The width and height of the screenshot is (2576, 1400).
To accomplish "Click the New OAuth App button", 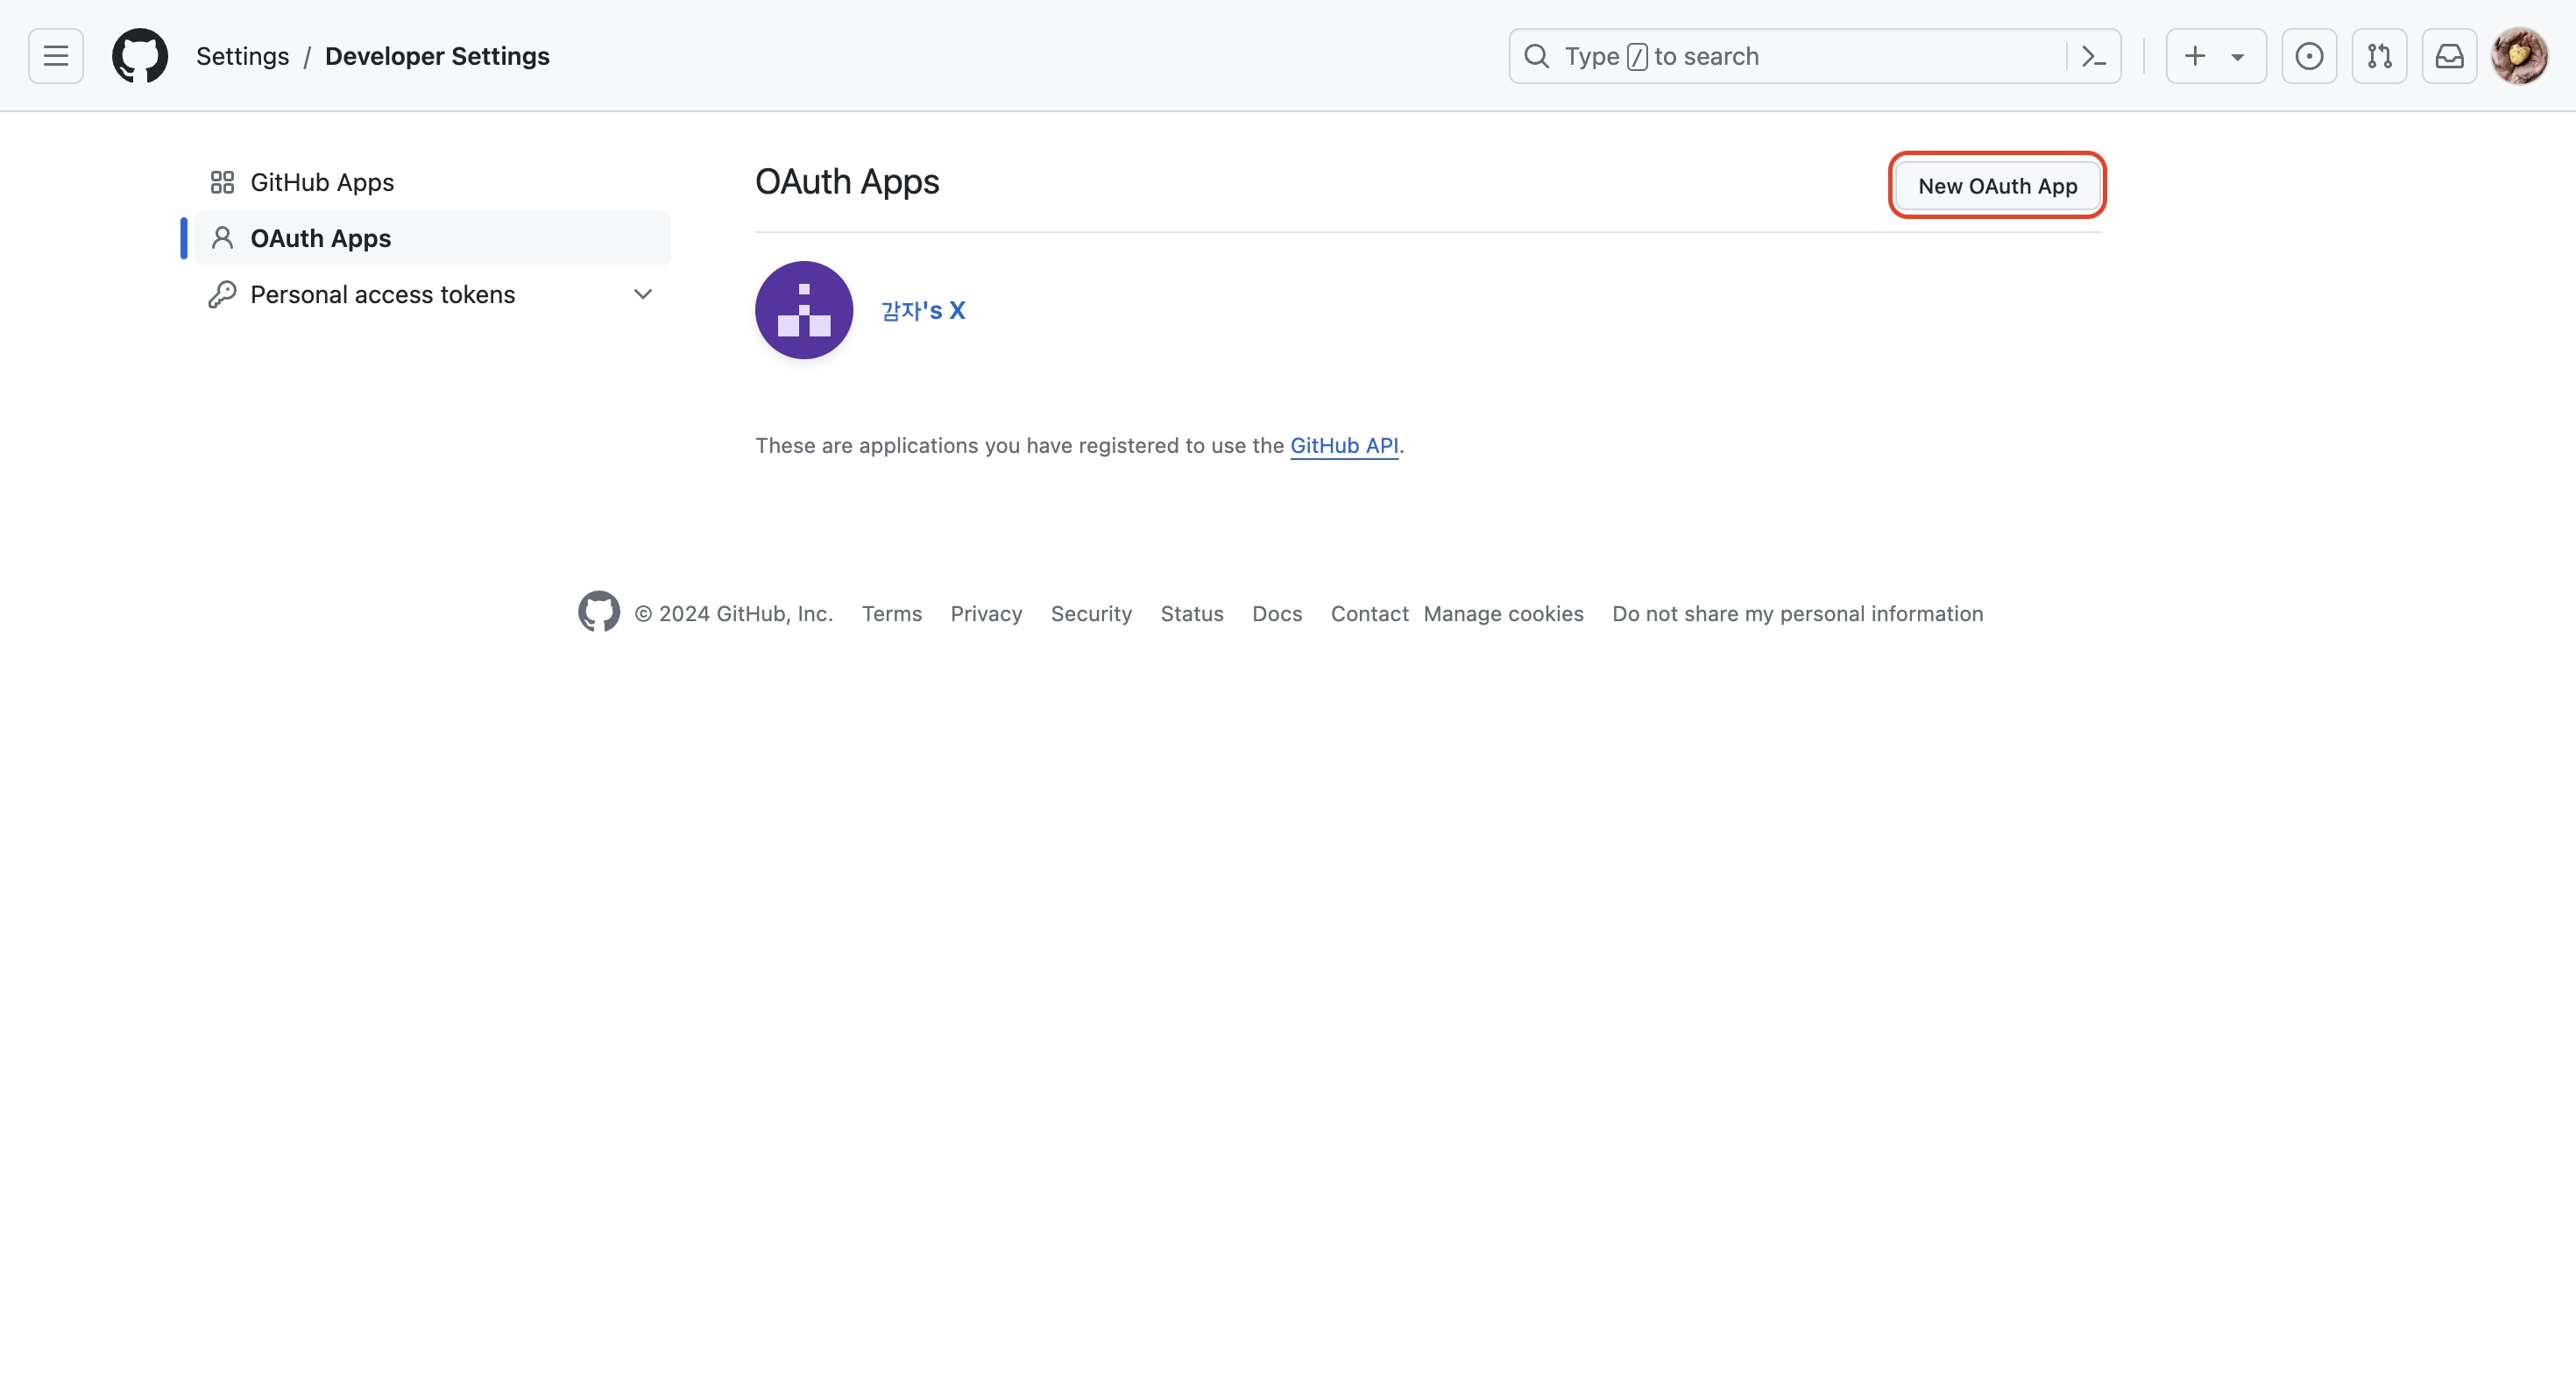I will pyautogui.click(x=1997, y=185).
